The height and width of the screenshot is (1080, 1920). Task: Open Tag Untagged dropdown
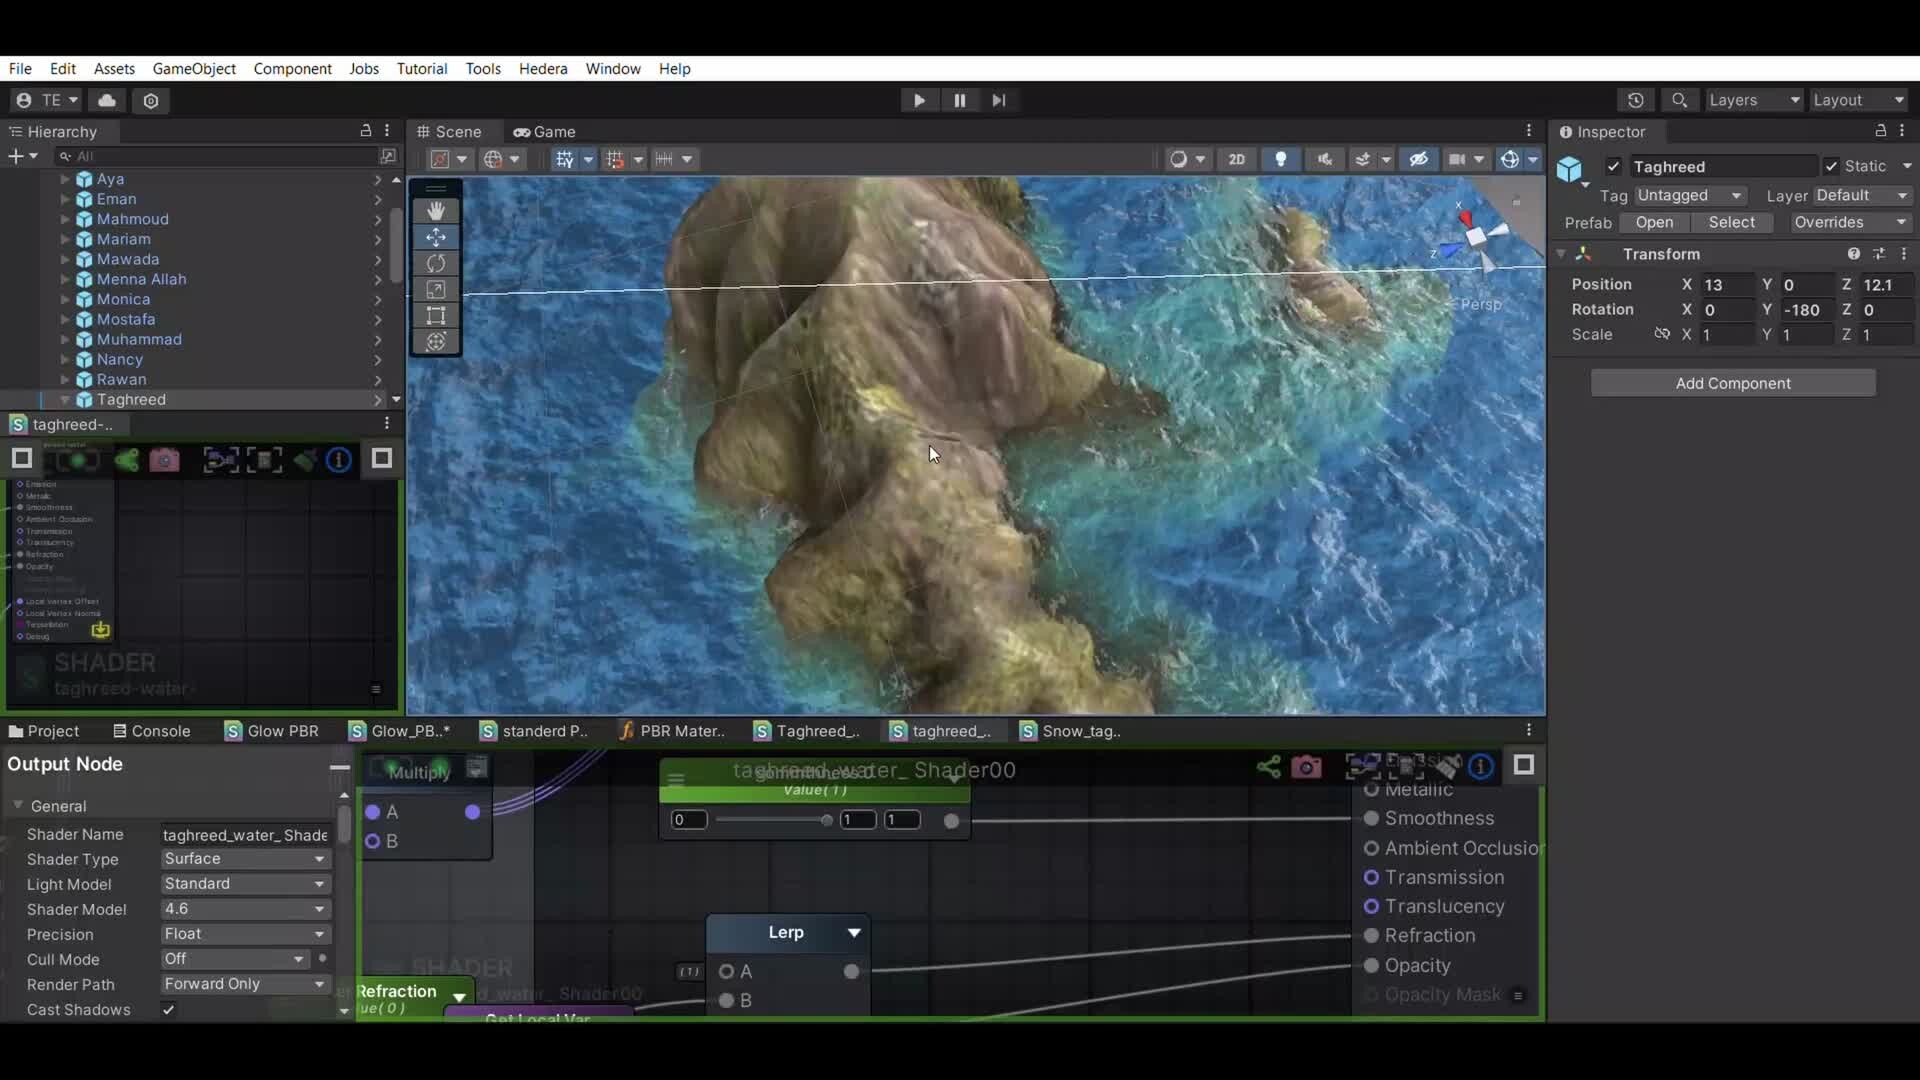(1690, 196)
